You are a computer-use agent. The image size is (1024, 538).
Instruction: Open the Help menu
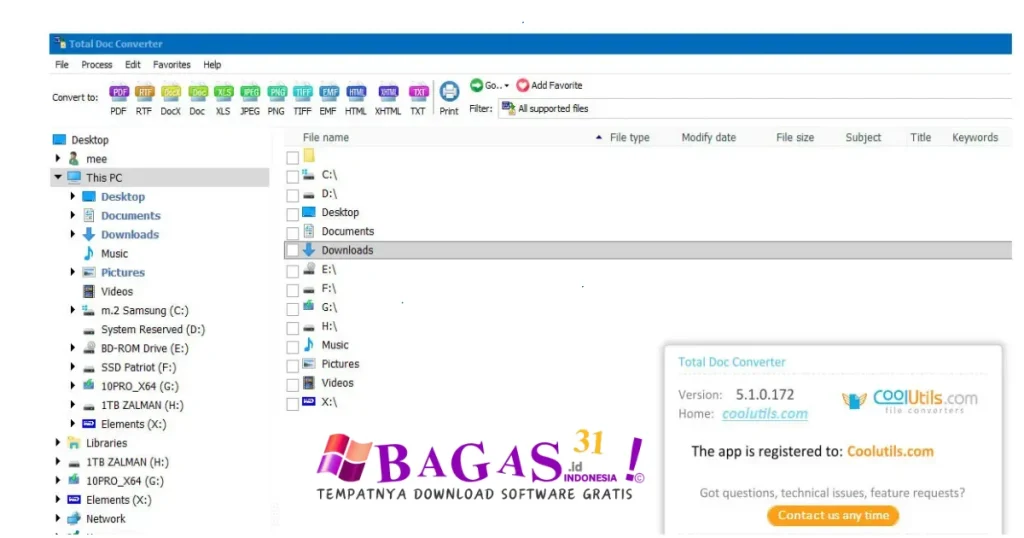click(x=212, y=65)
